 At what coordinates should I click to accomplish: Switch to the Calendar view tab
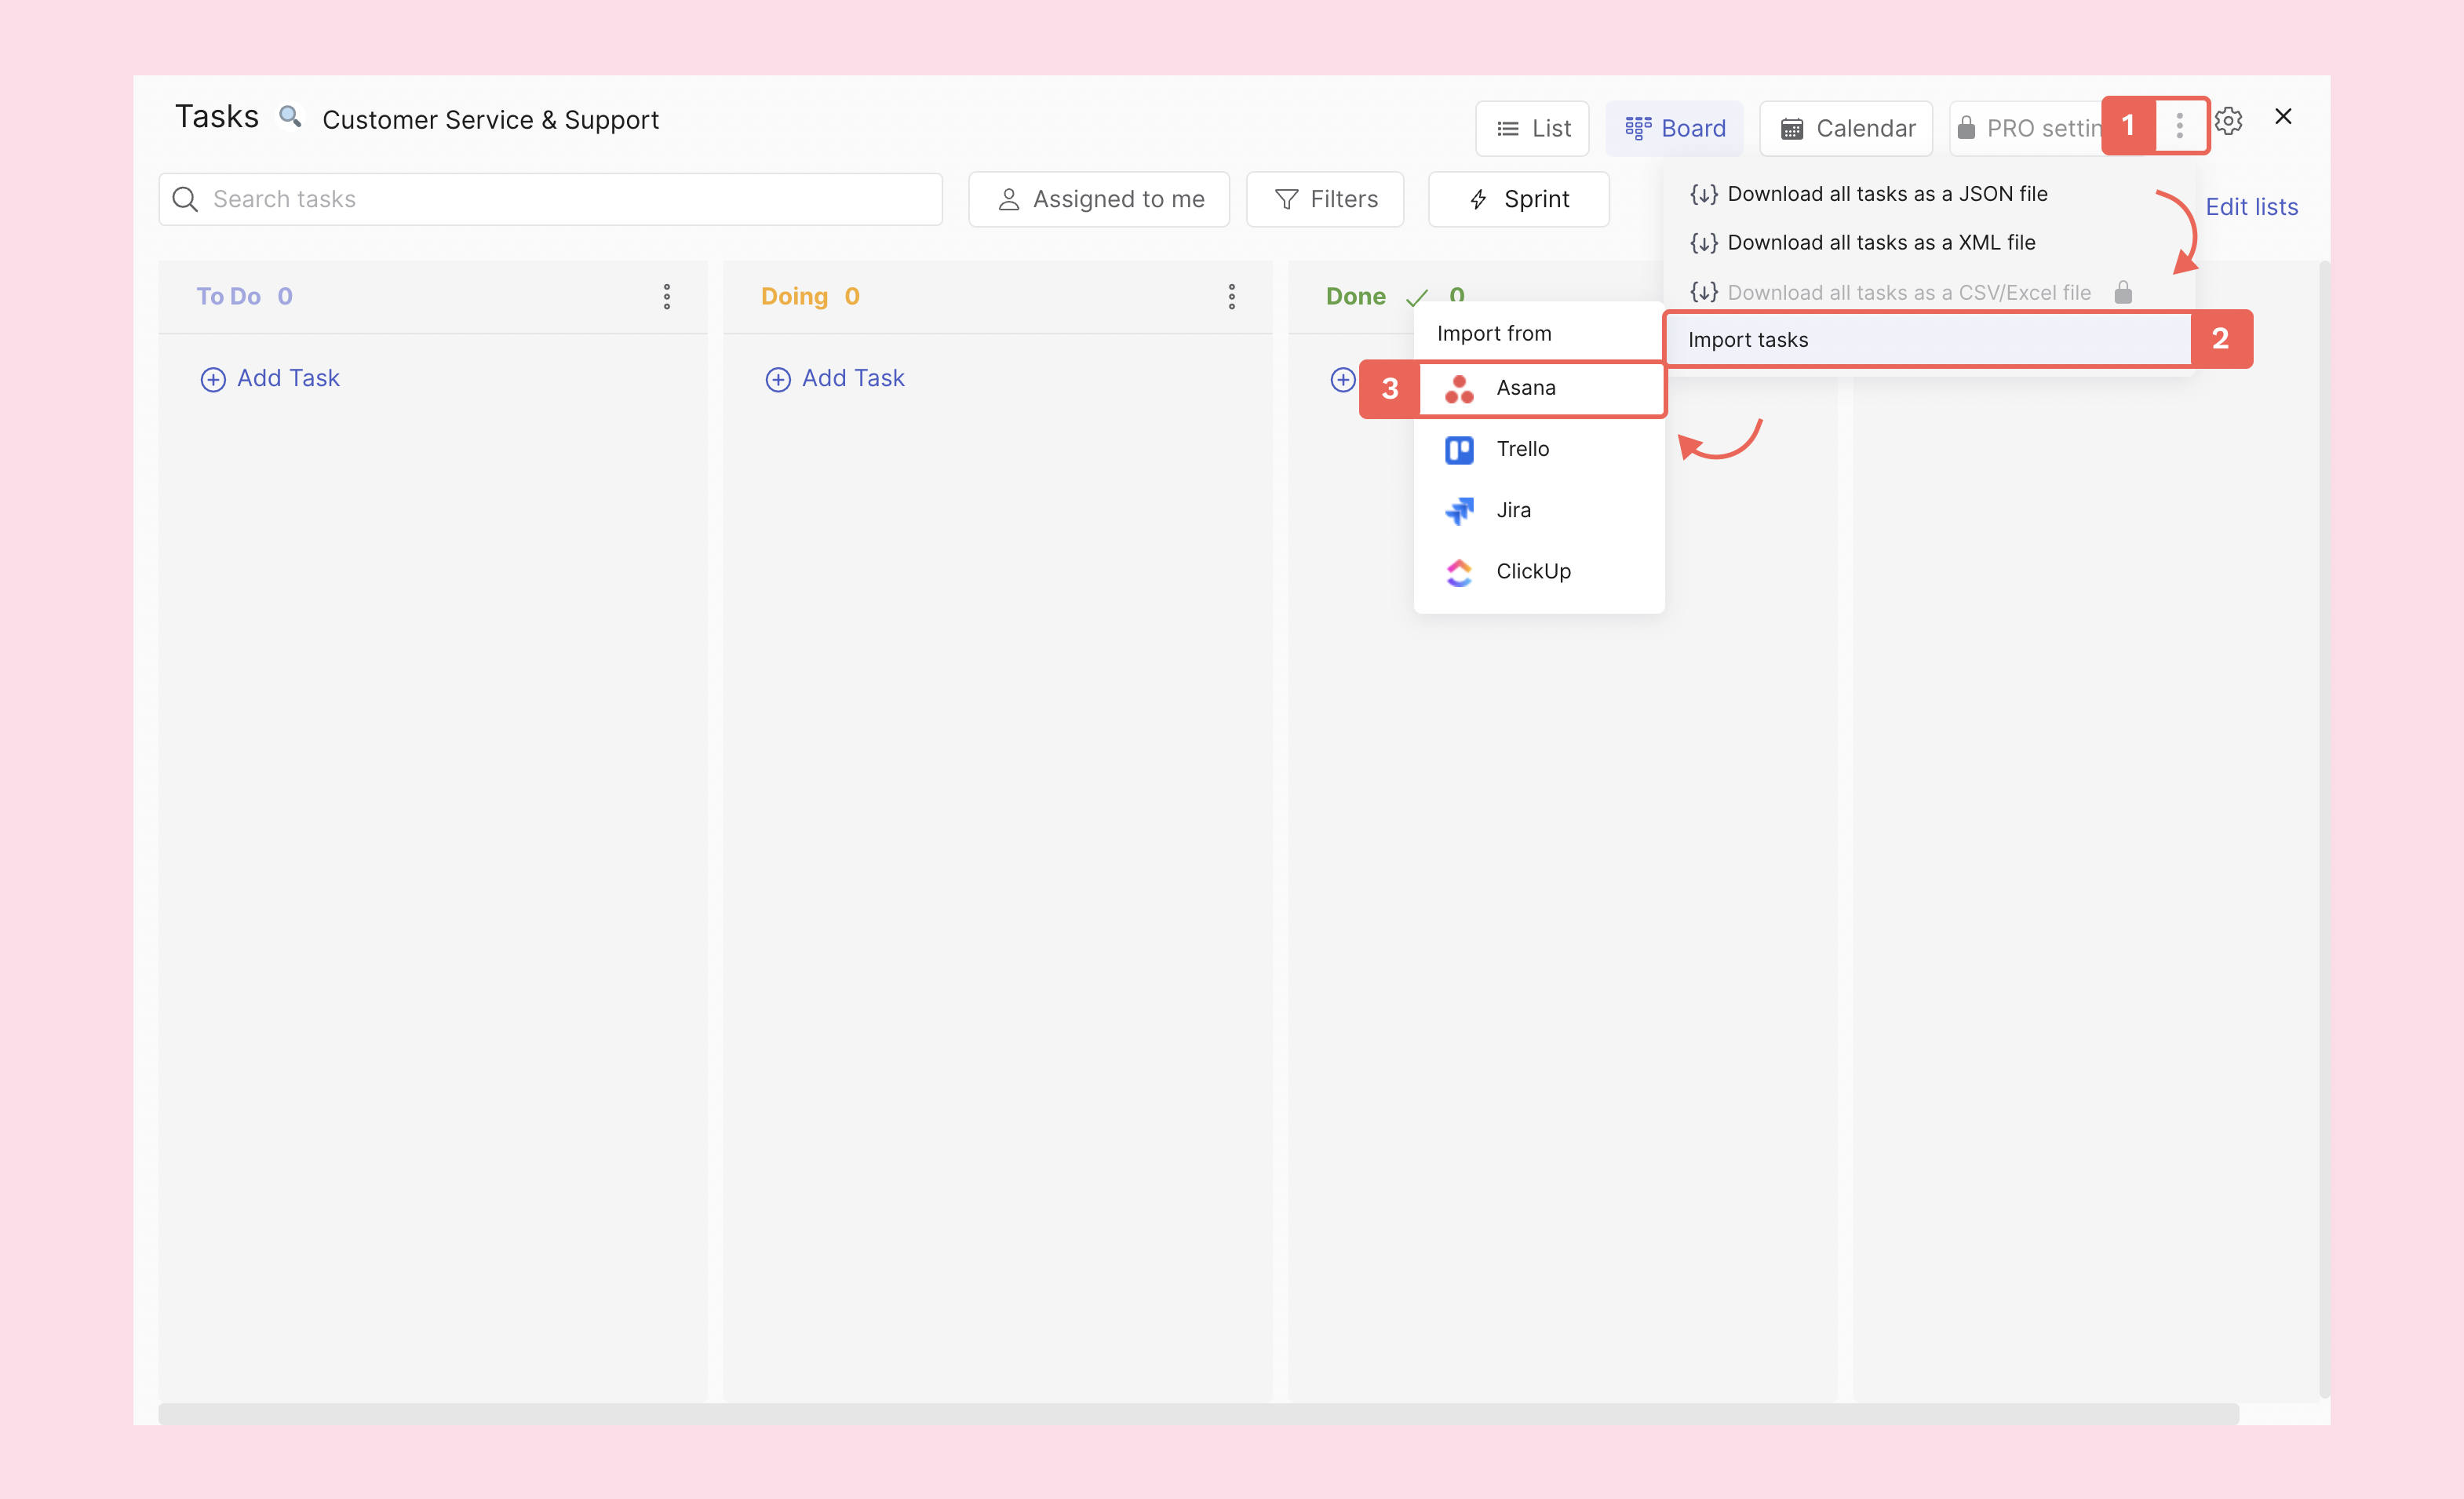point(1846,128)
